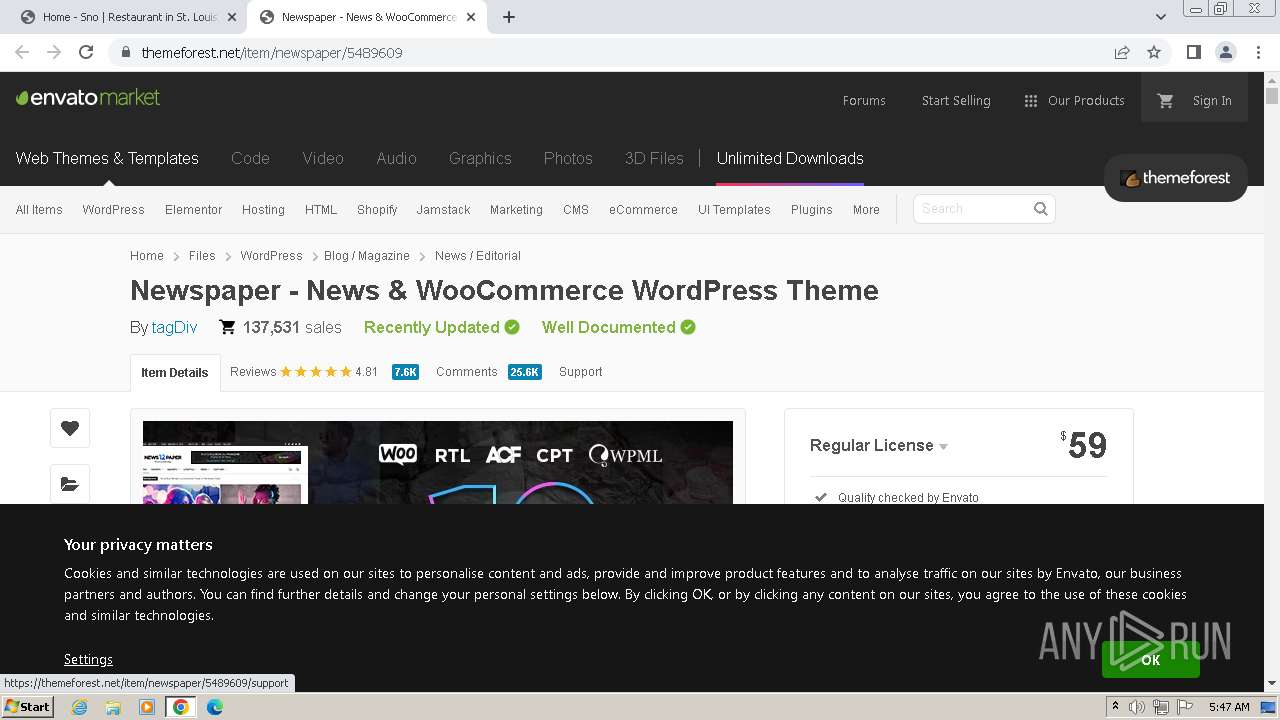This screenshot has height=720, width=1280.
Task: Select the Audio category
Action: pyautogui.click(x=396, y=158)
